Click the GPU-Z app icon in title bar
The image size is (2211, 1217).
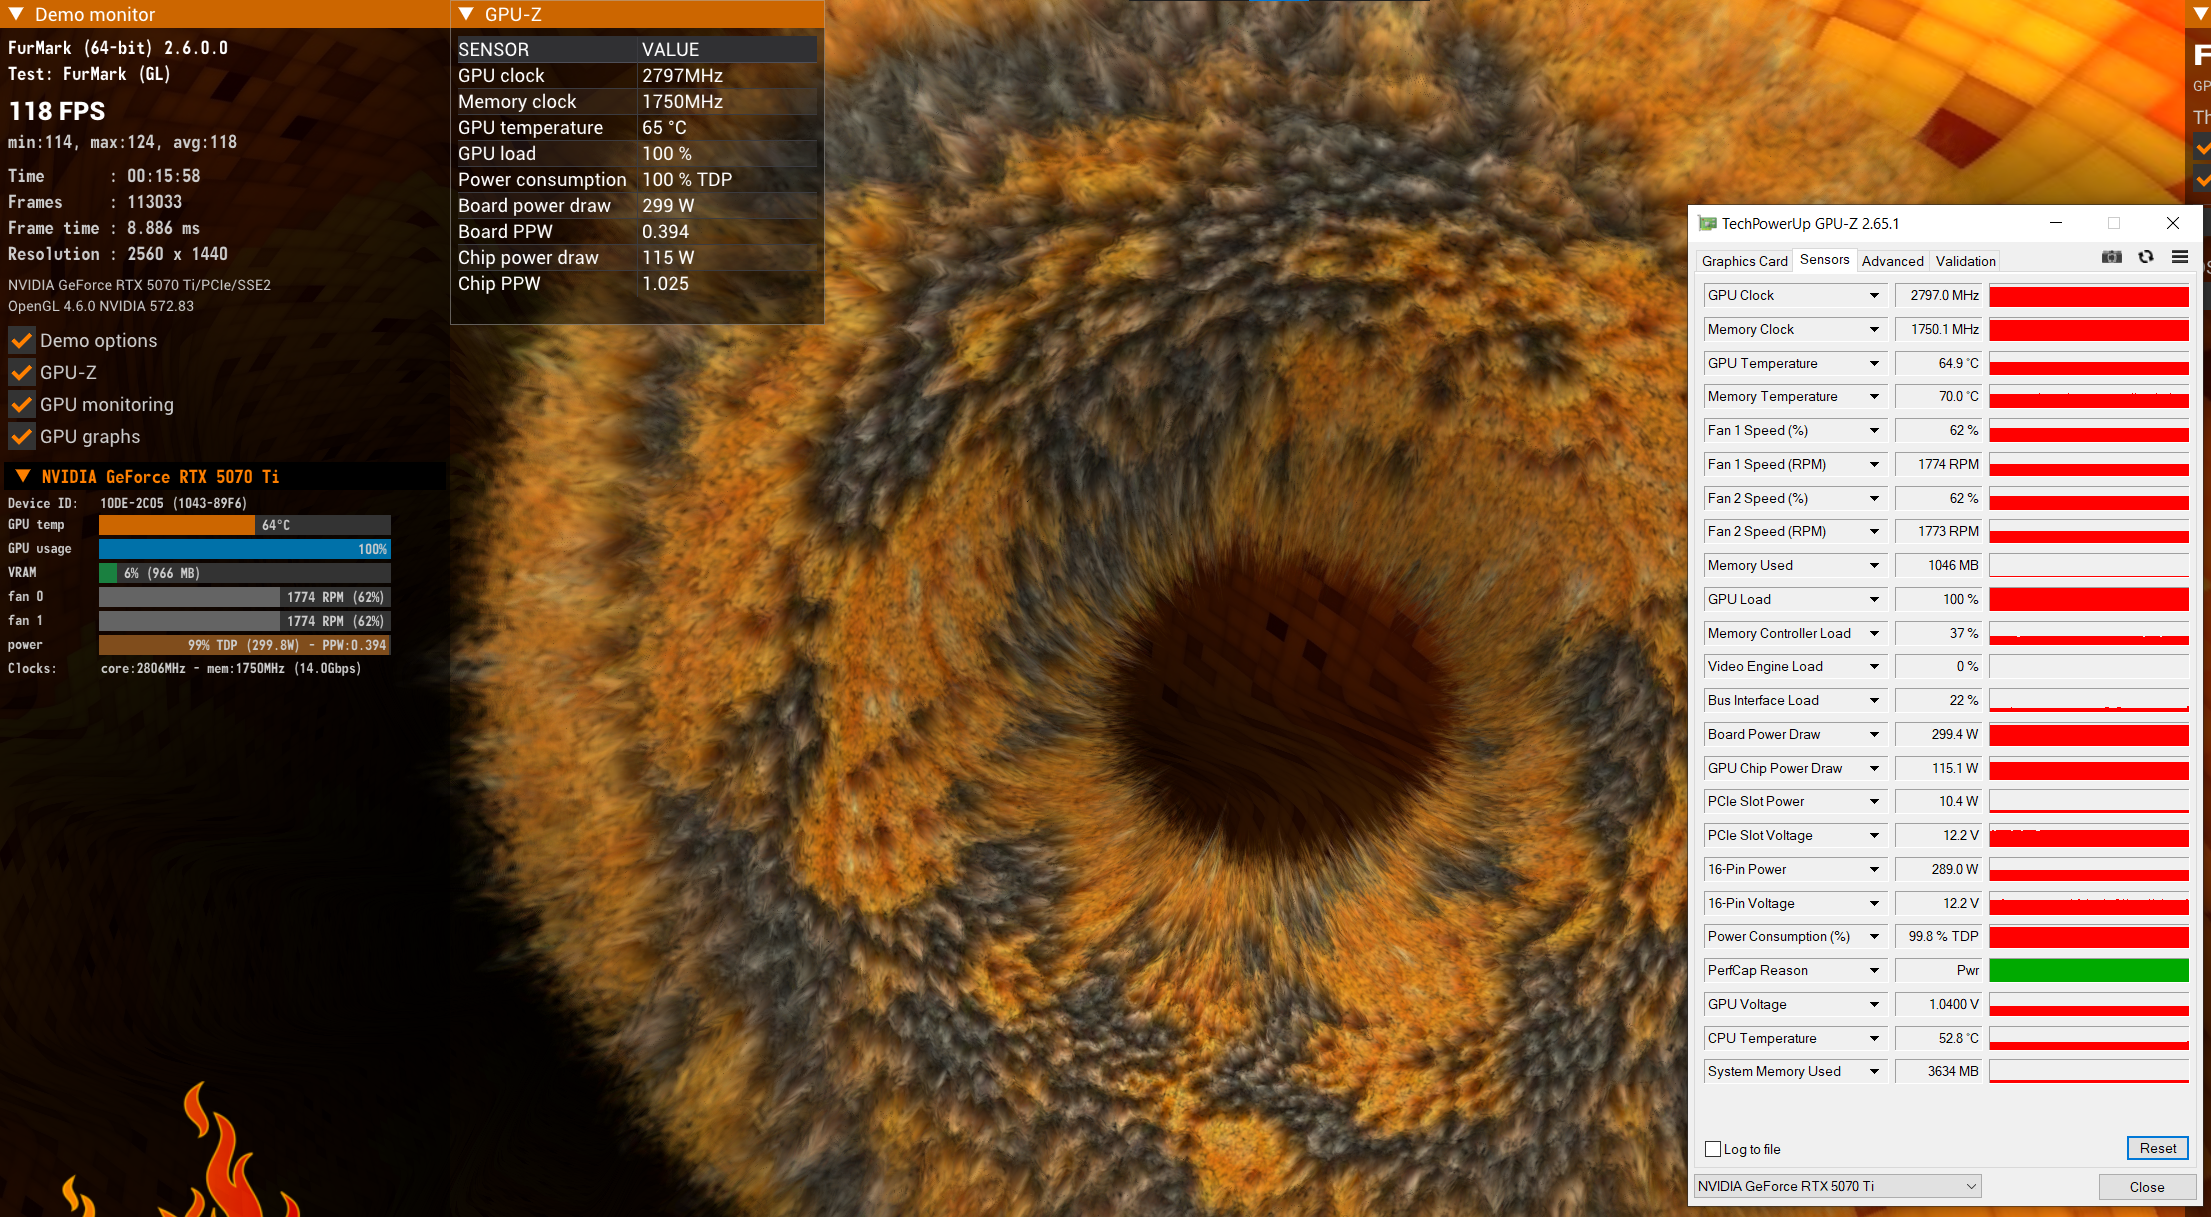pos(1707,224)
